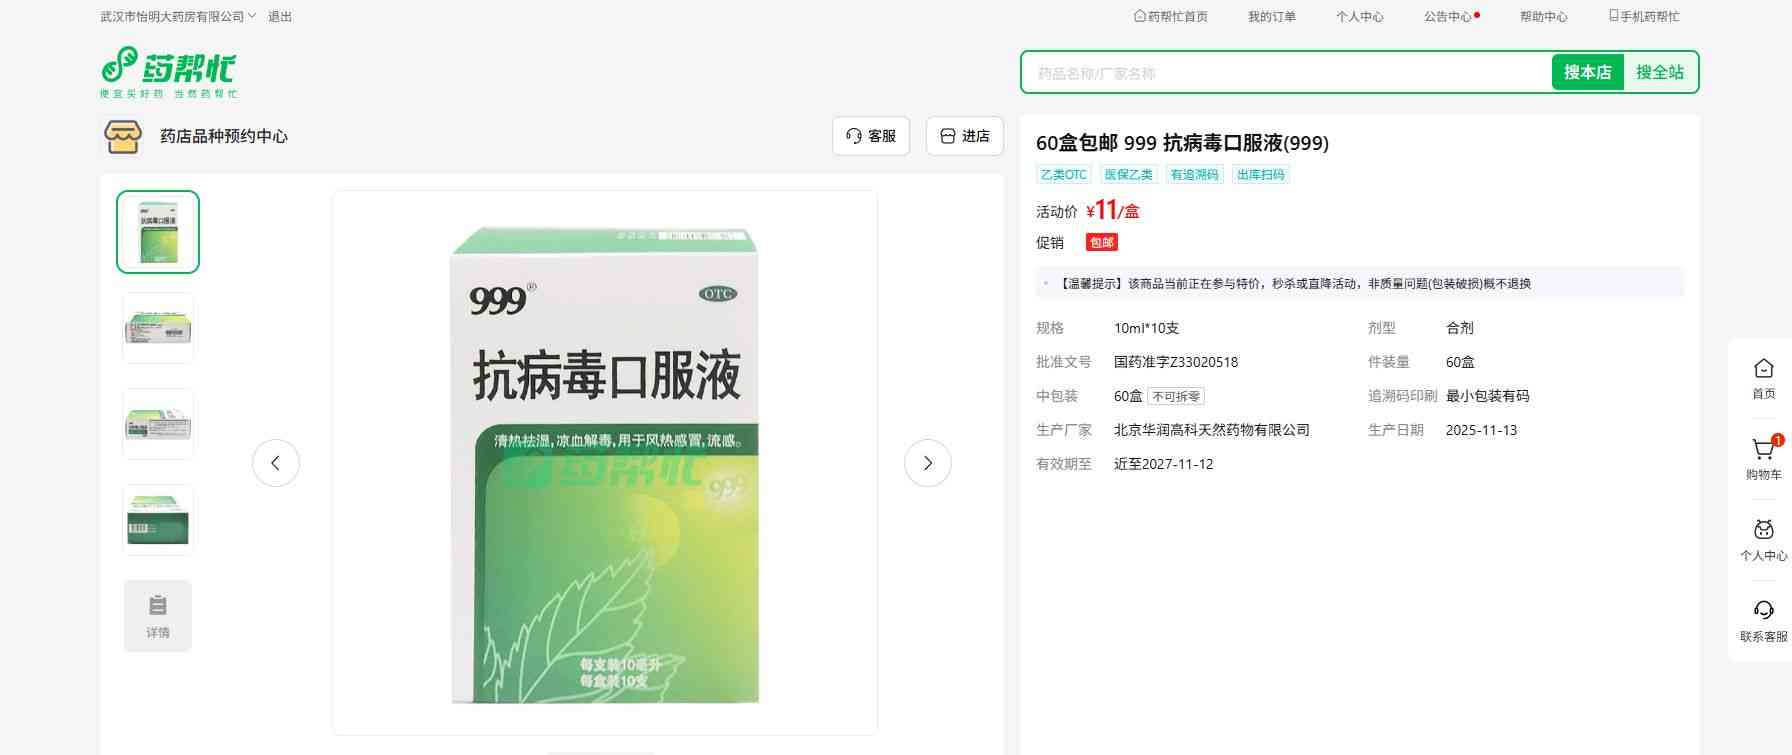The width and height of the screenshot is (1792, 755).
Task: Open the home icon in right sidebar
Action: coord(1763,369)
